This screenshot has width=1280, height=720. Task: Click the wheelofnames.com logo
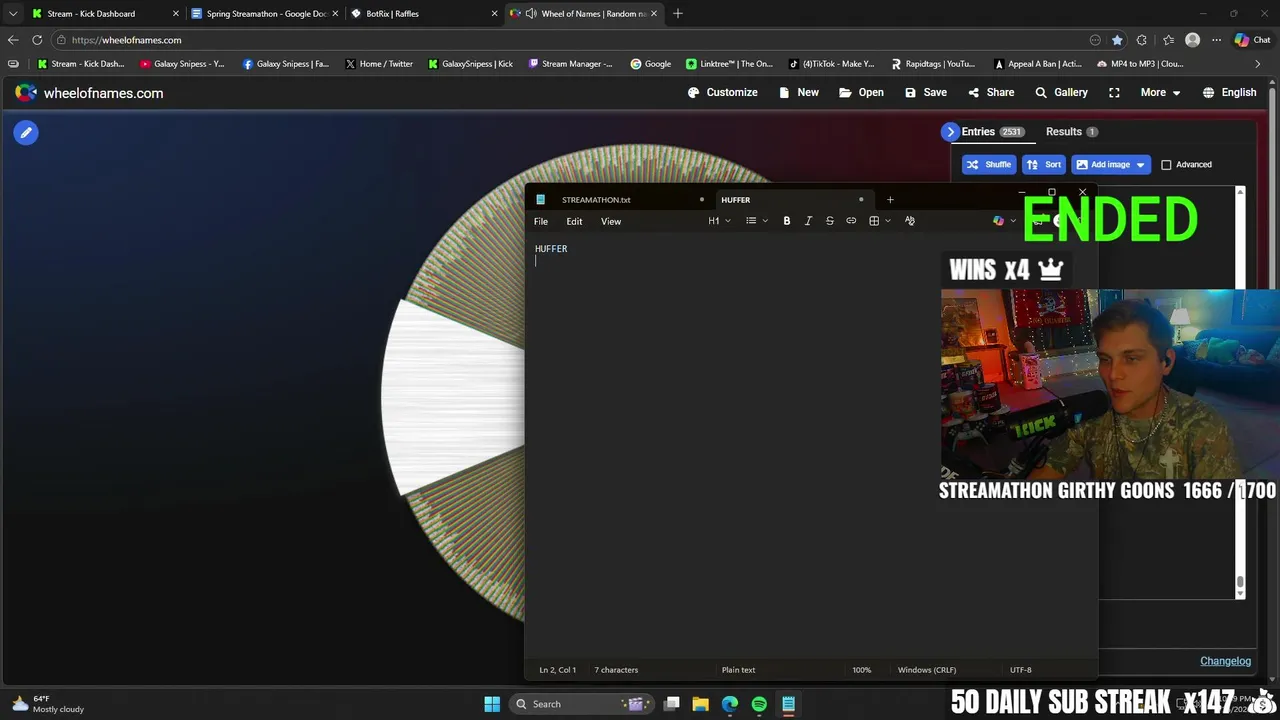click(89, 93)
